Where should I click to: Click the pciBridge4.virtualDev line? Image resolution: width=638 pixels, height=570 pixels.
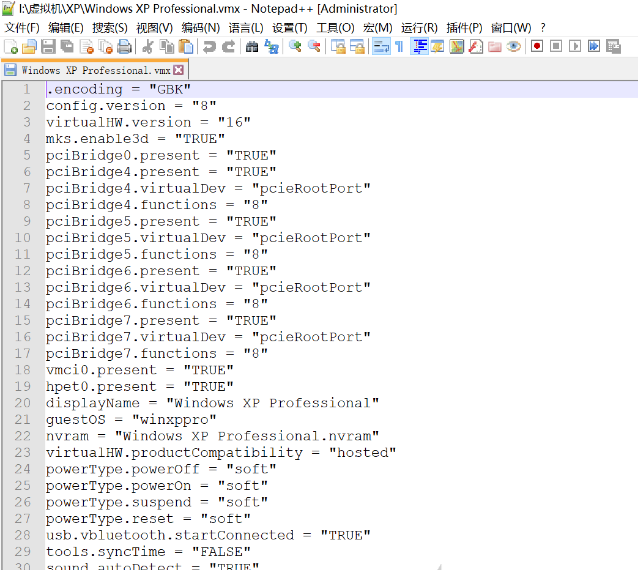tap(208, 188)
